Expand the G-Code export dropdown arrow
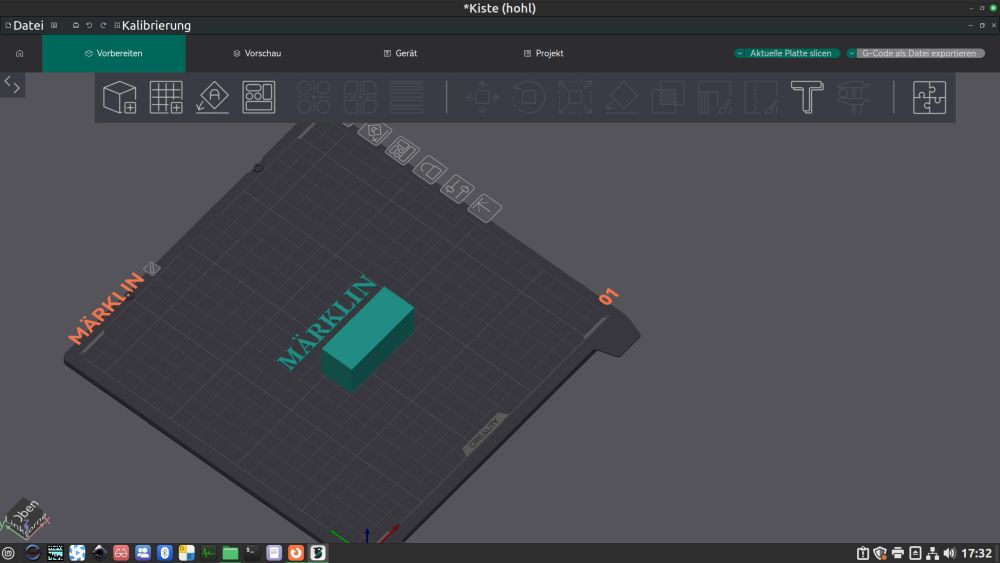This screenshot has width=1000, height=563. pos(852,53)
